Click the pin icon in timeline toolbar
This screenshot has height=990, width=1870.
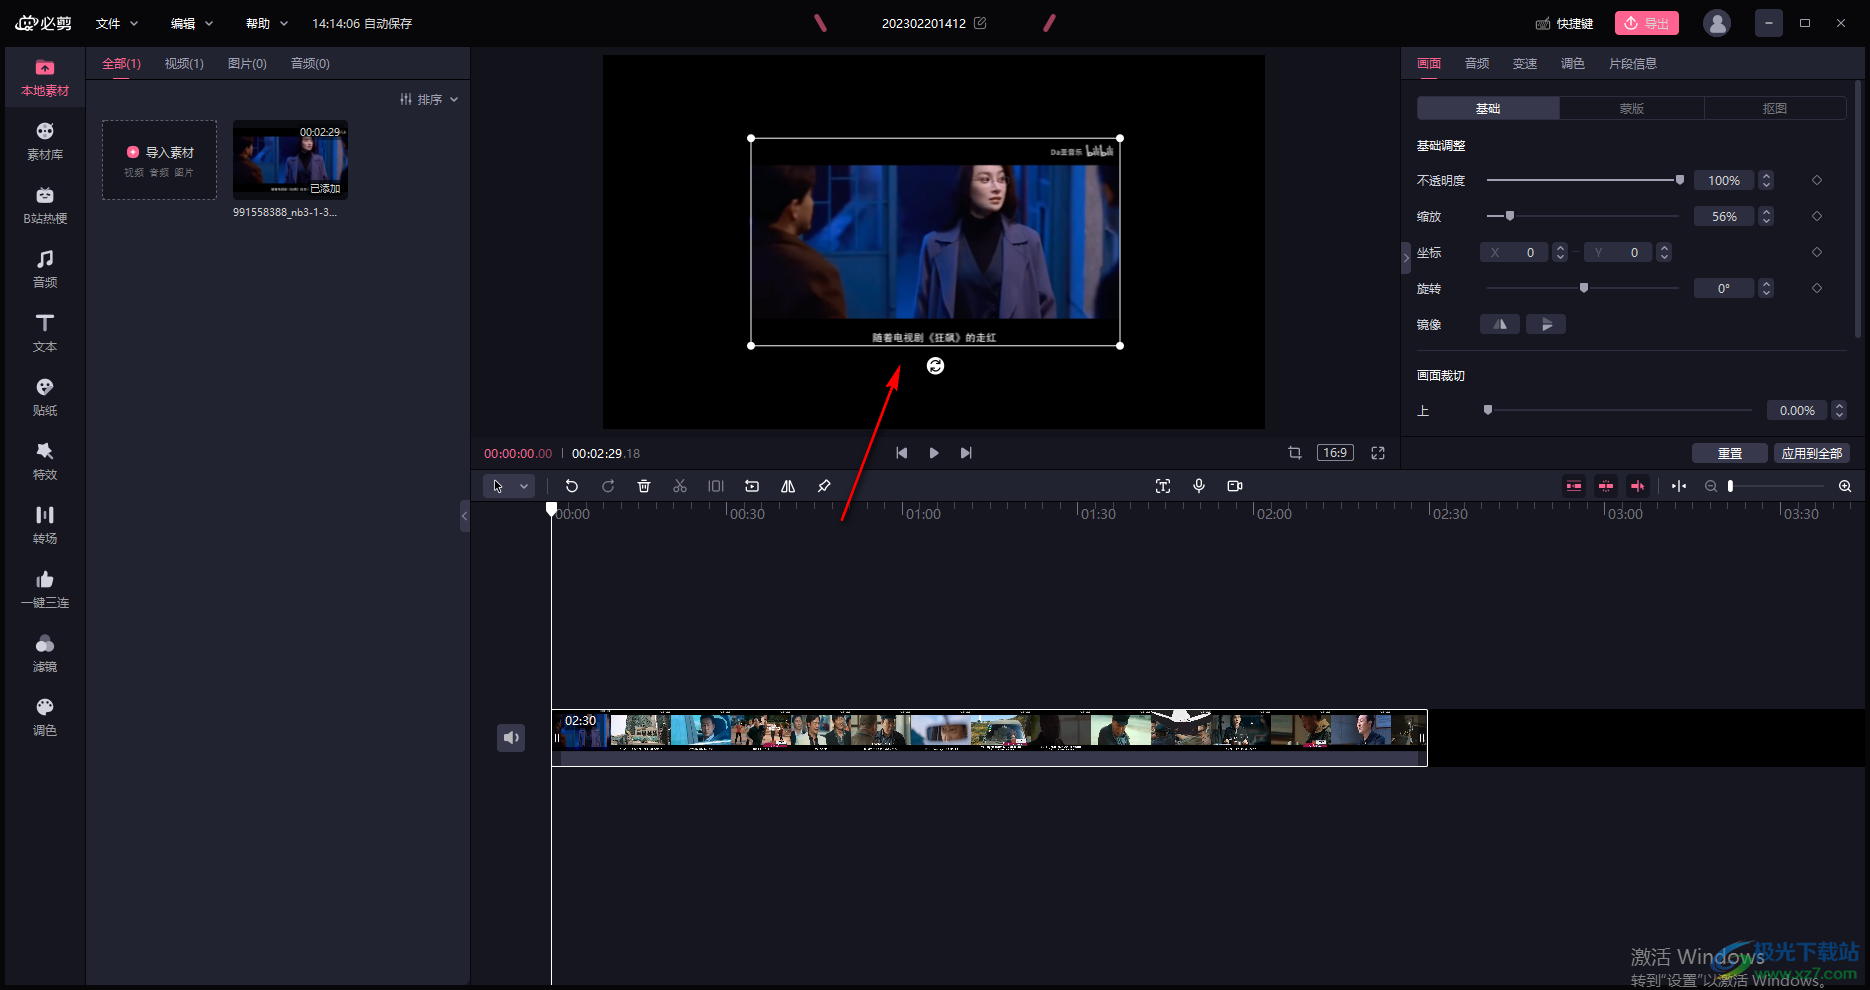[x=824, y=486]
